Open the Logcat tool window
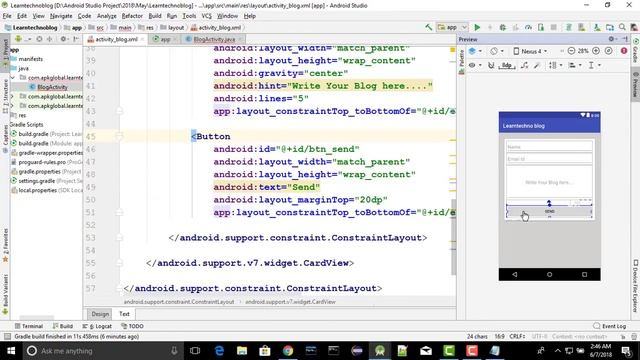The height and width of the screenshot is (360, 640). pos(97,326)
